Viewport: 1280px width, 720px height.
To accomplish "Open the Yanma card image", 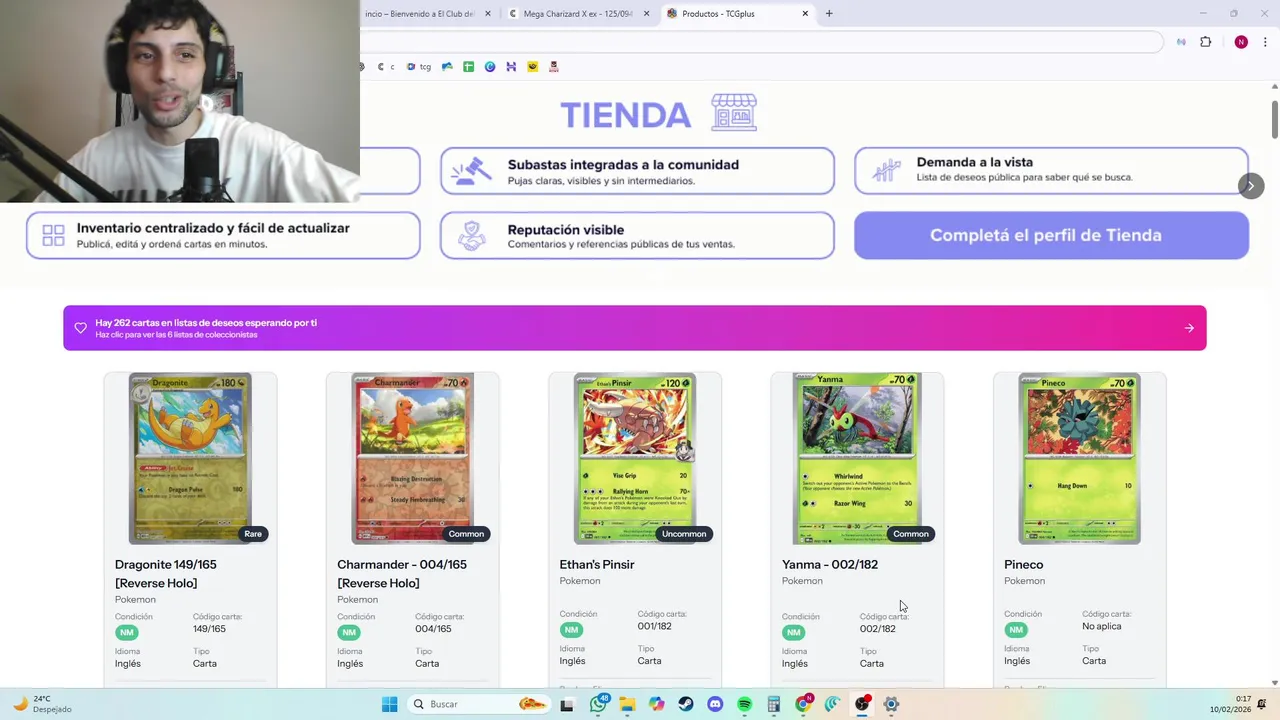I will coord(857,458).
